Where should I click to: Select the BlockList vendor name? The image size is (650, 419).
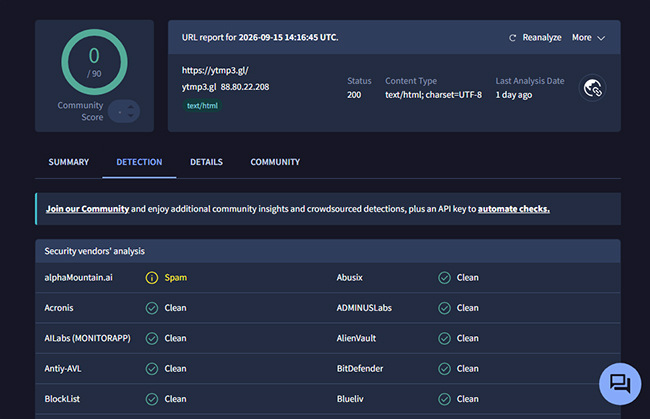pyautogui.click(x=62, y=399)
